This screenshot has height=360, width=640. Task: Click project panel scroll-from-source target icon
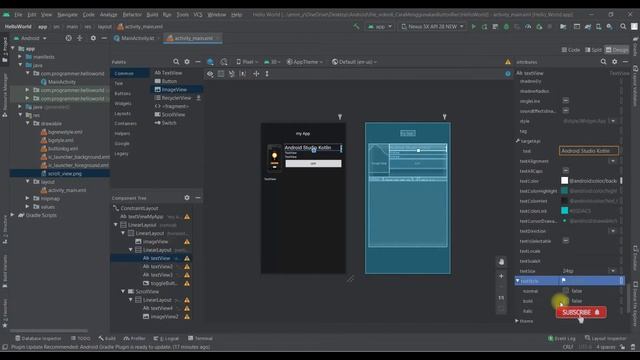coord(69,38)
